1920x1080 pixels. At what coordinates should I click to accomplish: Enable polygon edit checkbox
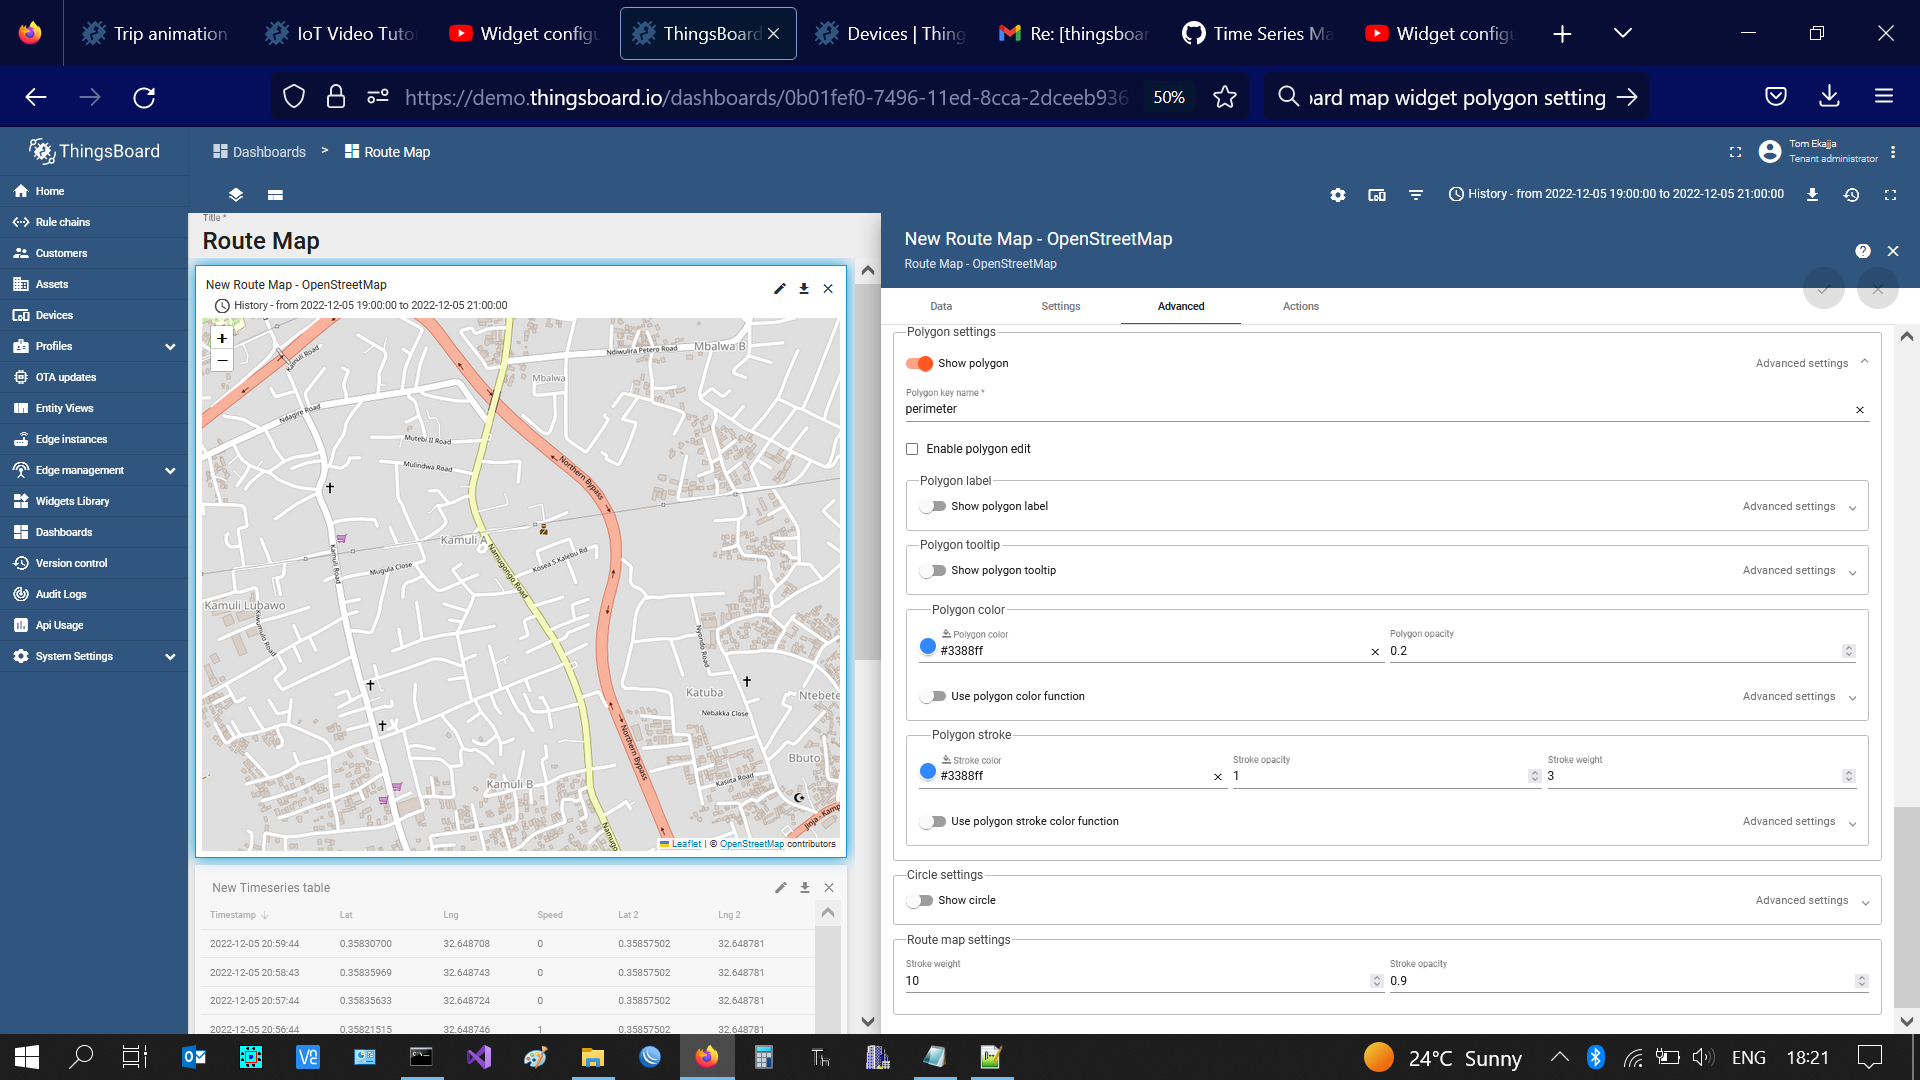(912, 449)
